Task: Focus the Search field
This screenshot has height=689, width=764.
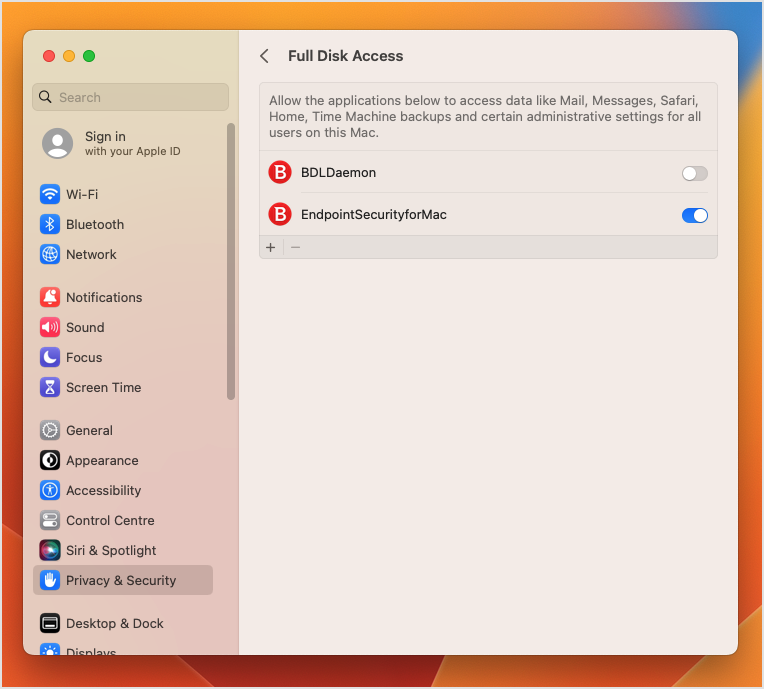Action: pyautogui.click(x=131, y=97)
